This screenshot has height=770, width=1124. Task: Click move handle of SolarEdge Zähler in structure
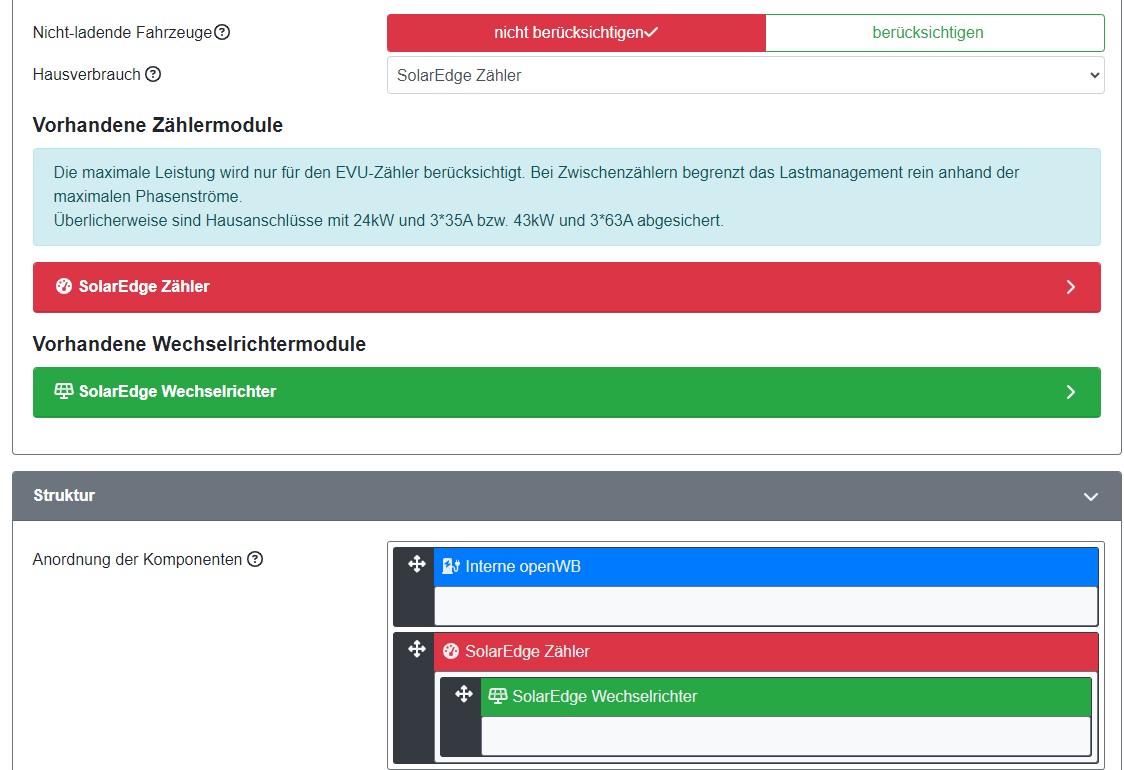[x=416, y=649]
